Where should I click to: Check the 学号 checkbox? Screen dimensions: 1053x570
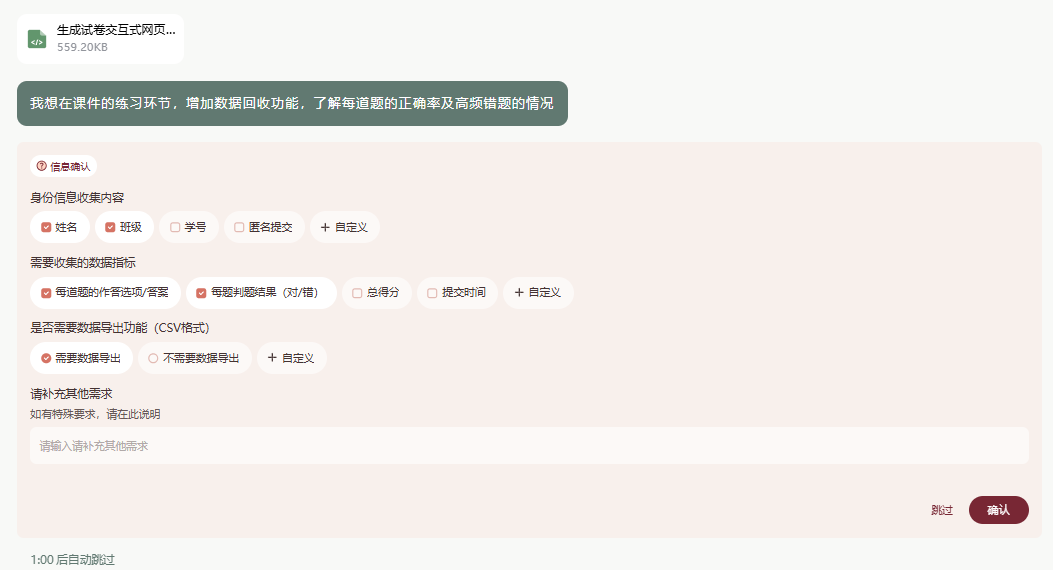click(x=175, y=228)
